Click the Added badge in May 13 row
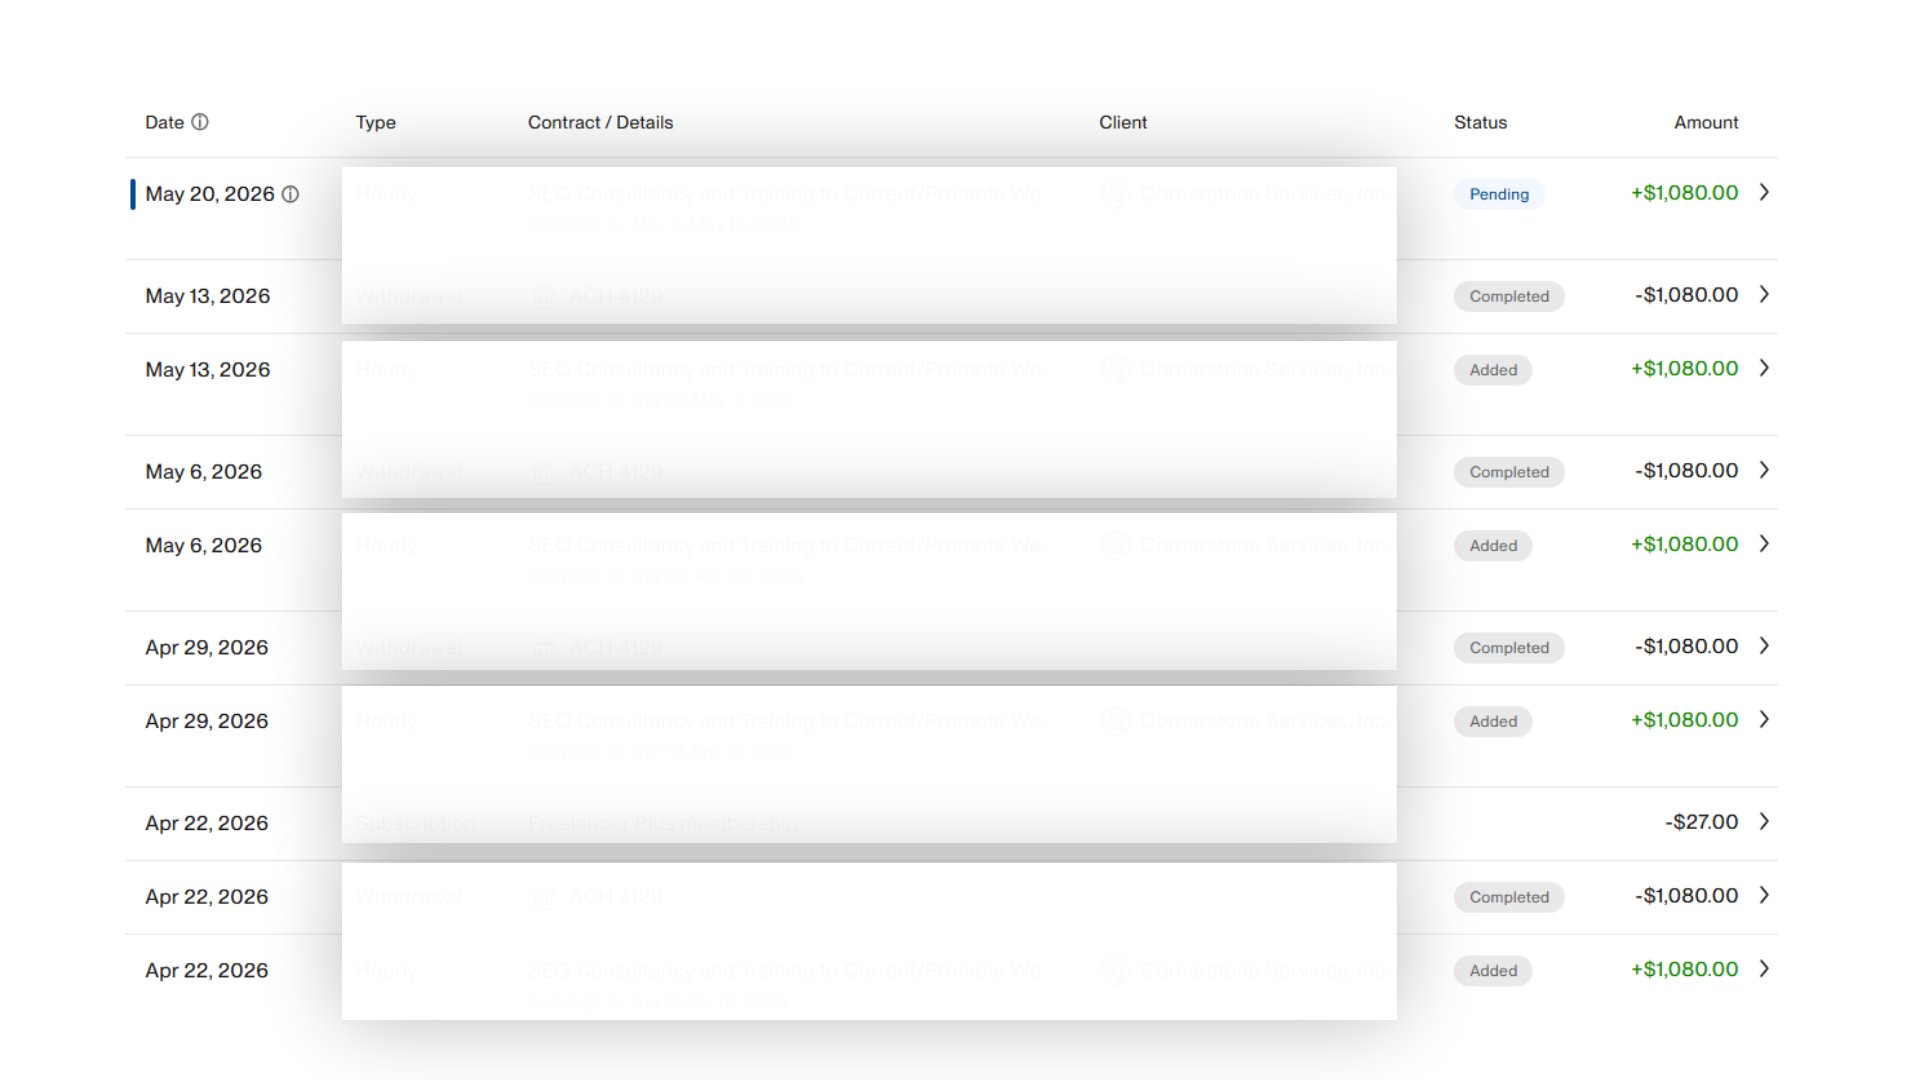 point(1493,370)
